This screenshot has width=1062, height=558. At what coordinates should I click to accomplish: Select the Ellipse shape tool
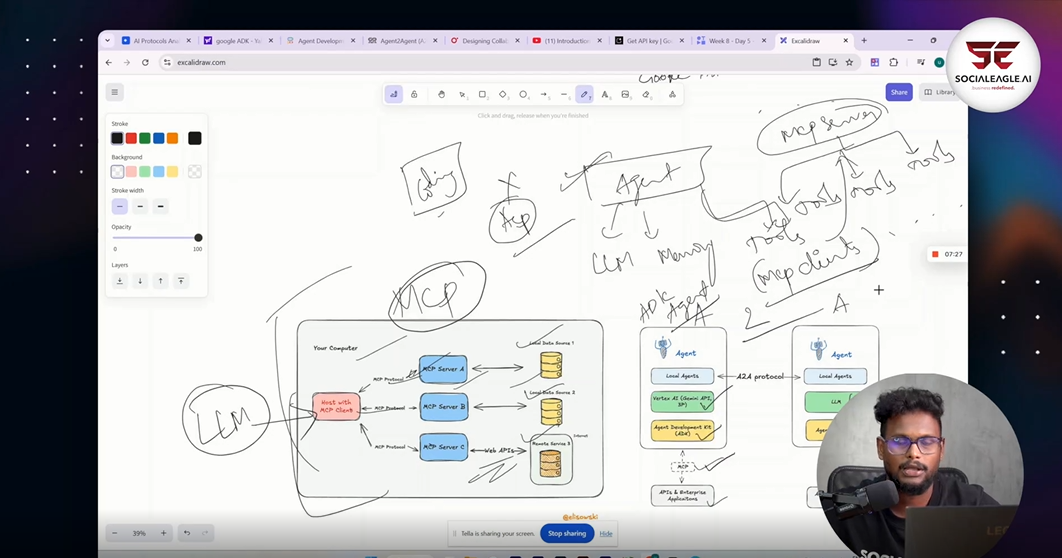(x=523, y=94)
